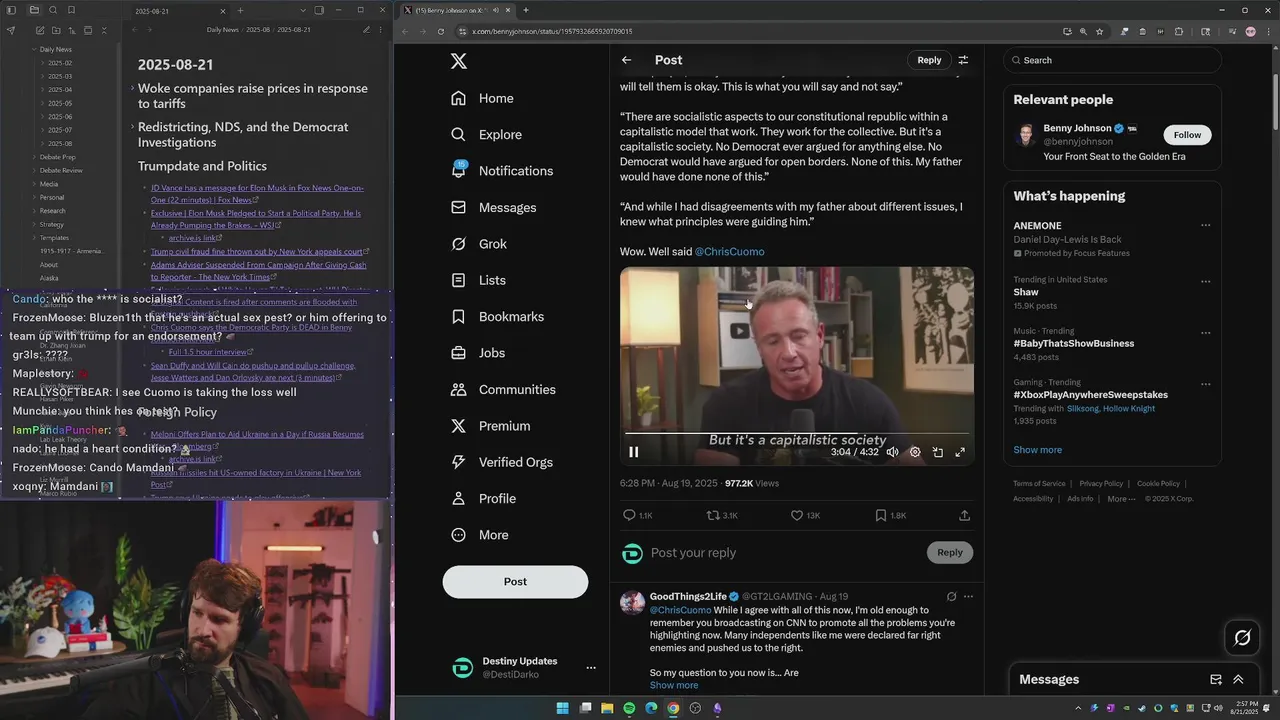Image resolution: width=1280 pixels, height=720 pixels.
Task: Follow Benny Johnson
Action: (x=1187, y=135)
